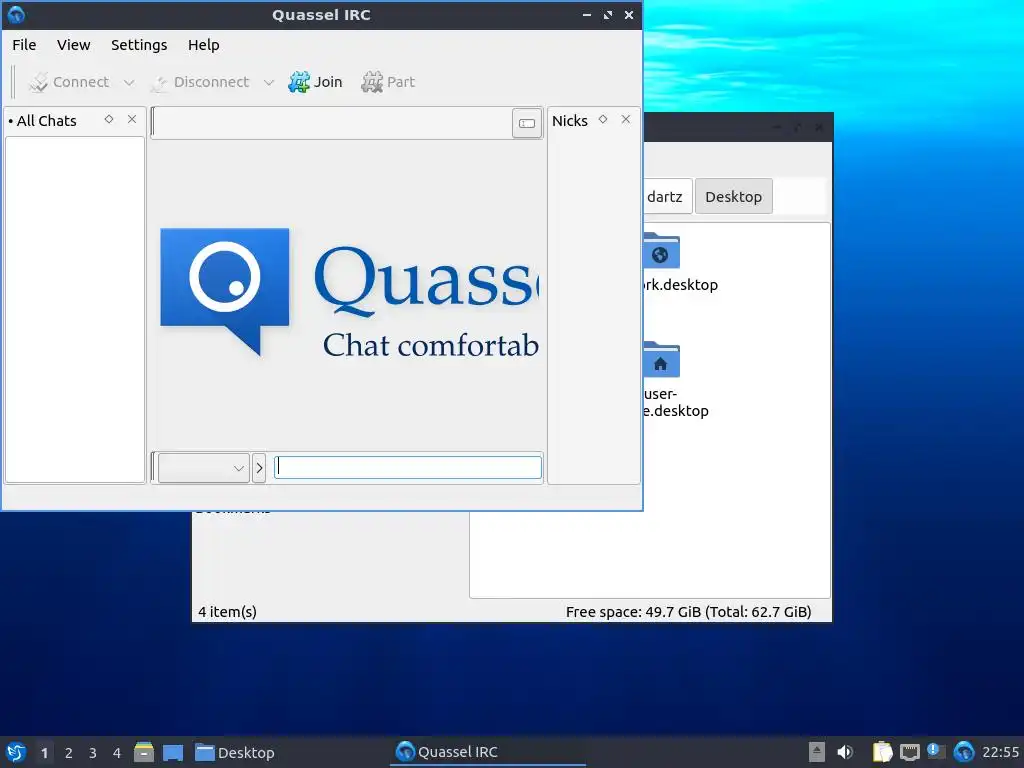This screenshot has width=1024, height=768.
Task: Open the Help menu
Action: tap(203, 45)
